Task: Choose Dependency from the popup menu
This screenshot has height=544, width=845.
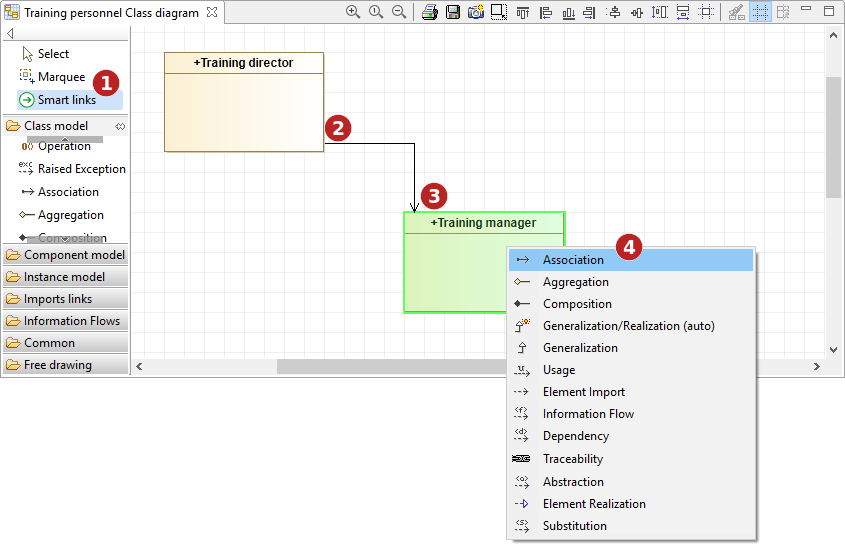Action: 631,436
